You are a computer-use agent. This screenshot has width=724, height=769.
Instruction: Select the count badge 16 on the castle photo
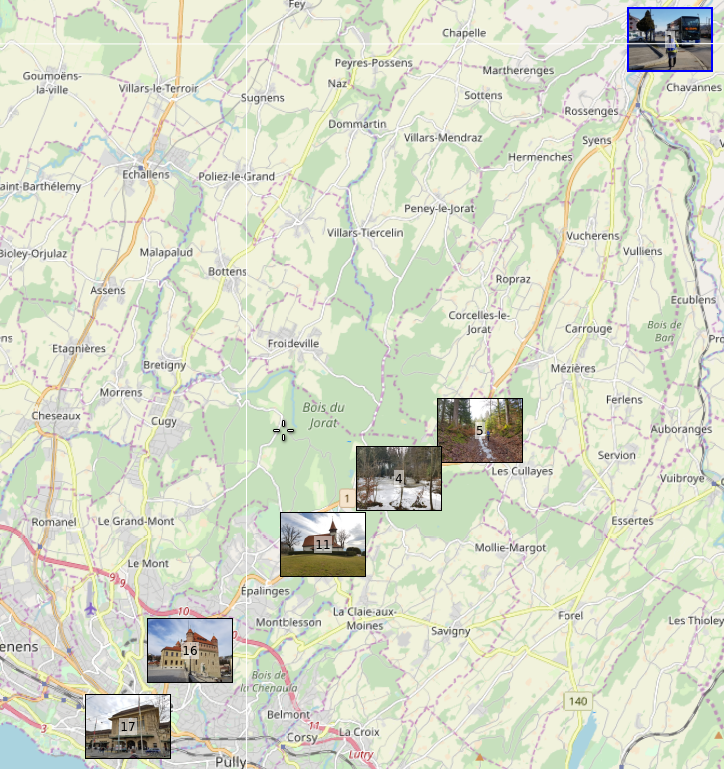click(x=190, y=651)
